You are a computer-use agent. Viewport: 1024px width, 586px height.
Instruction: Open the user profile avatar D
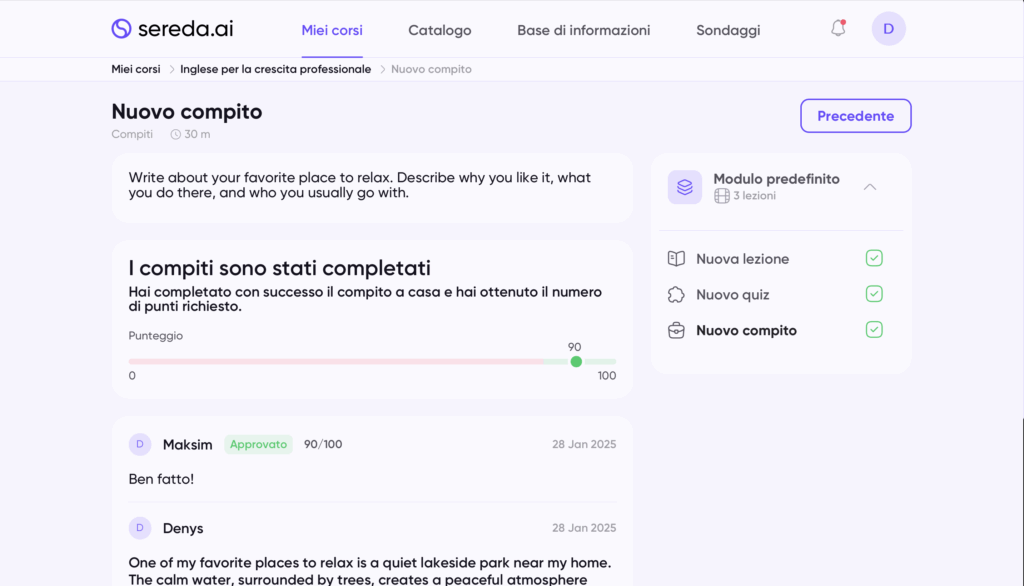point(888,29)
